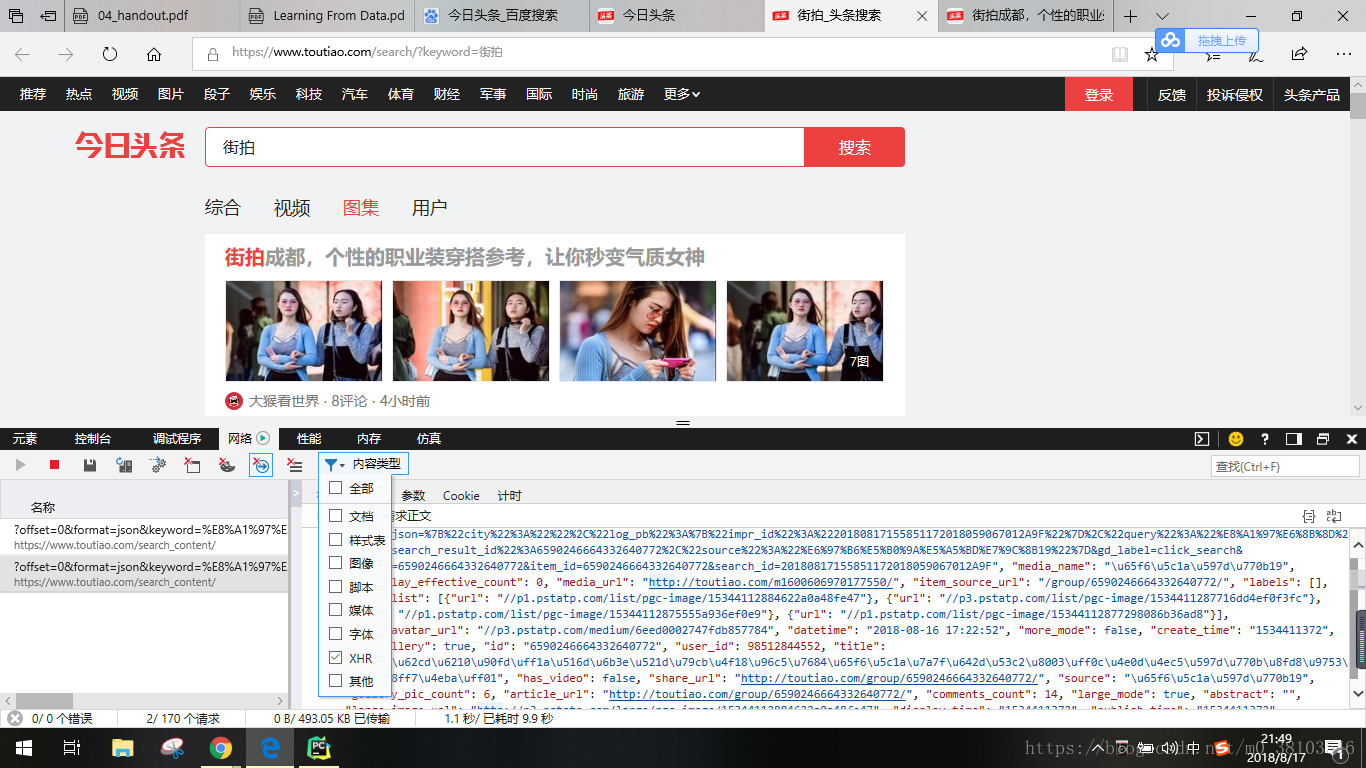
Task: Stop network capture with the red square
Action: coord(55,465)
